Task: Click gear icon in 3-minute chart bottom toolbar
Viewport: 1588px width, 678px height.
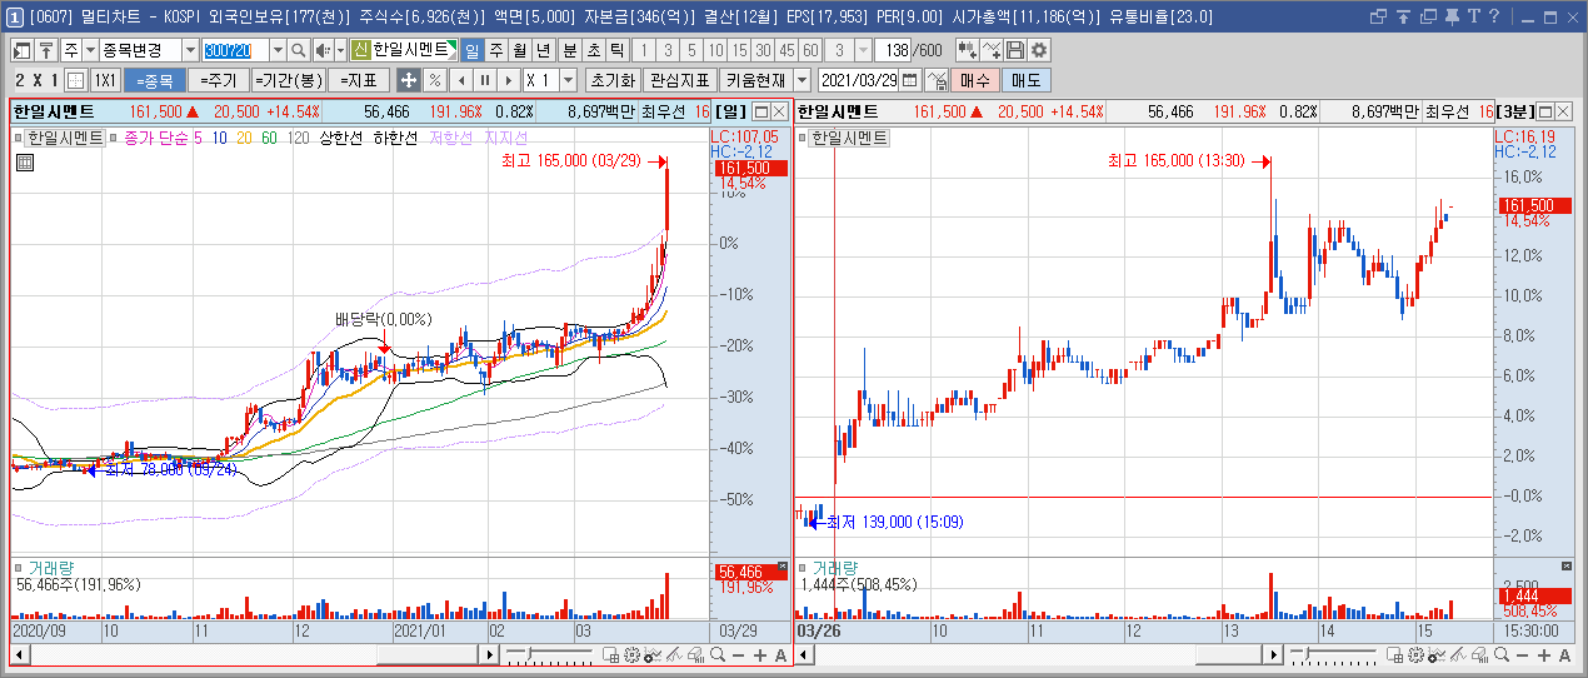Action: point(1416,655)
